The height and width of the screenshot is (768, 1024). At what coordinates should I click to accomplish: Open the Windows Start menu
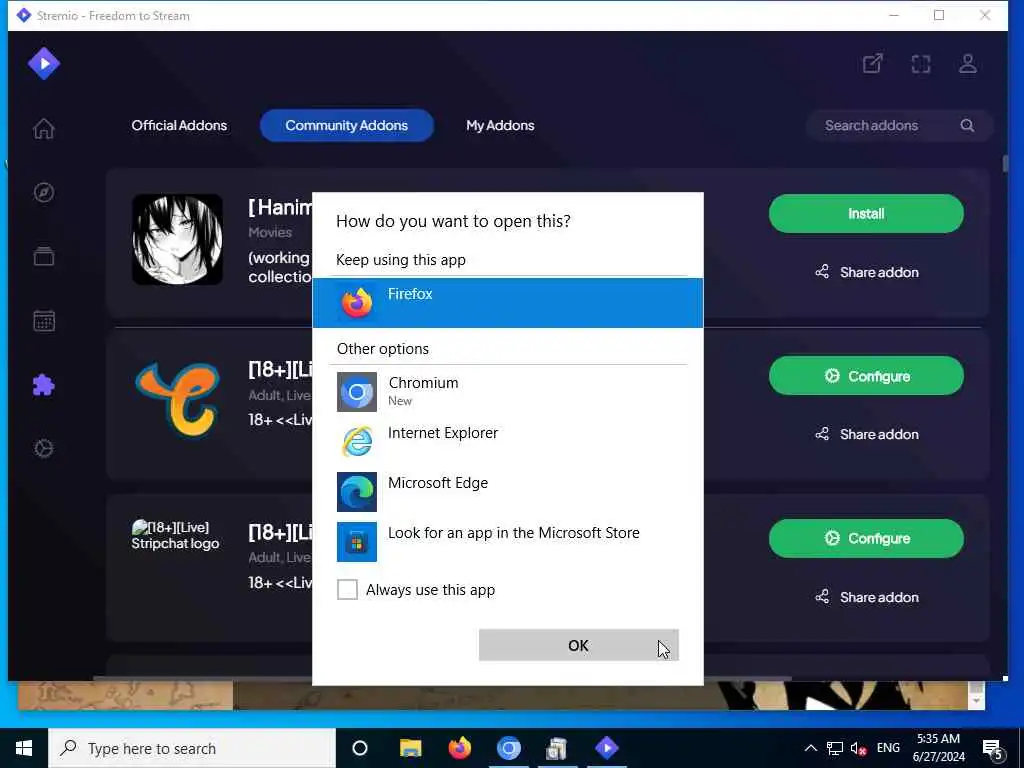tap(24, 748)
